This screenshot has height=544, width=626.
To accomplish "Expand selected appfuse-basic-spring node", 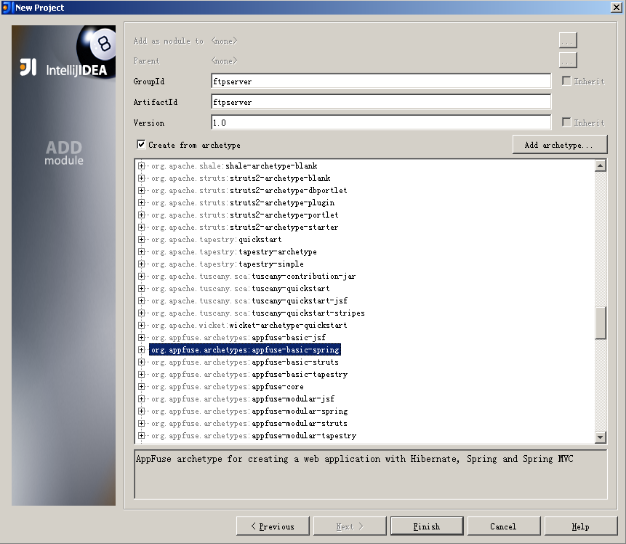I will click(141, 350).
